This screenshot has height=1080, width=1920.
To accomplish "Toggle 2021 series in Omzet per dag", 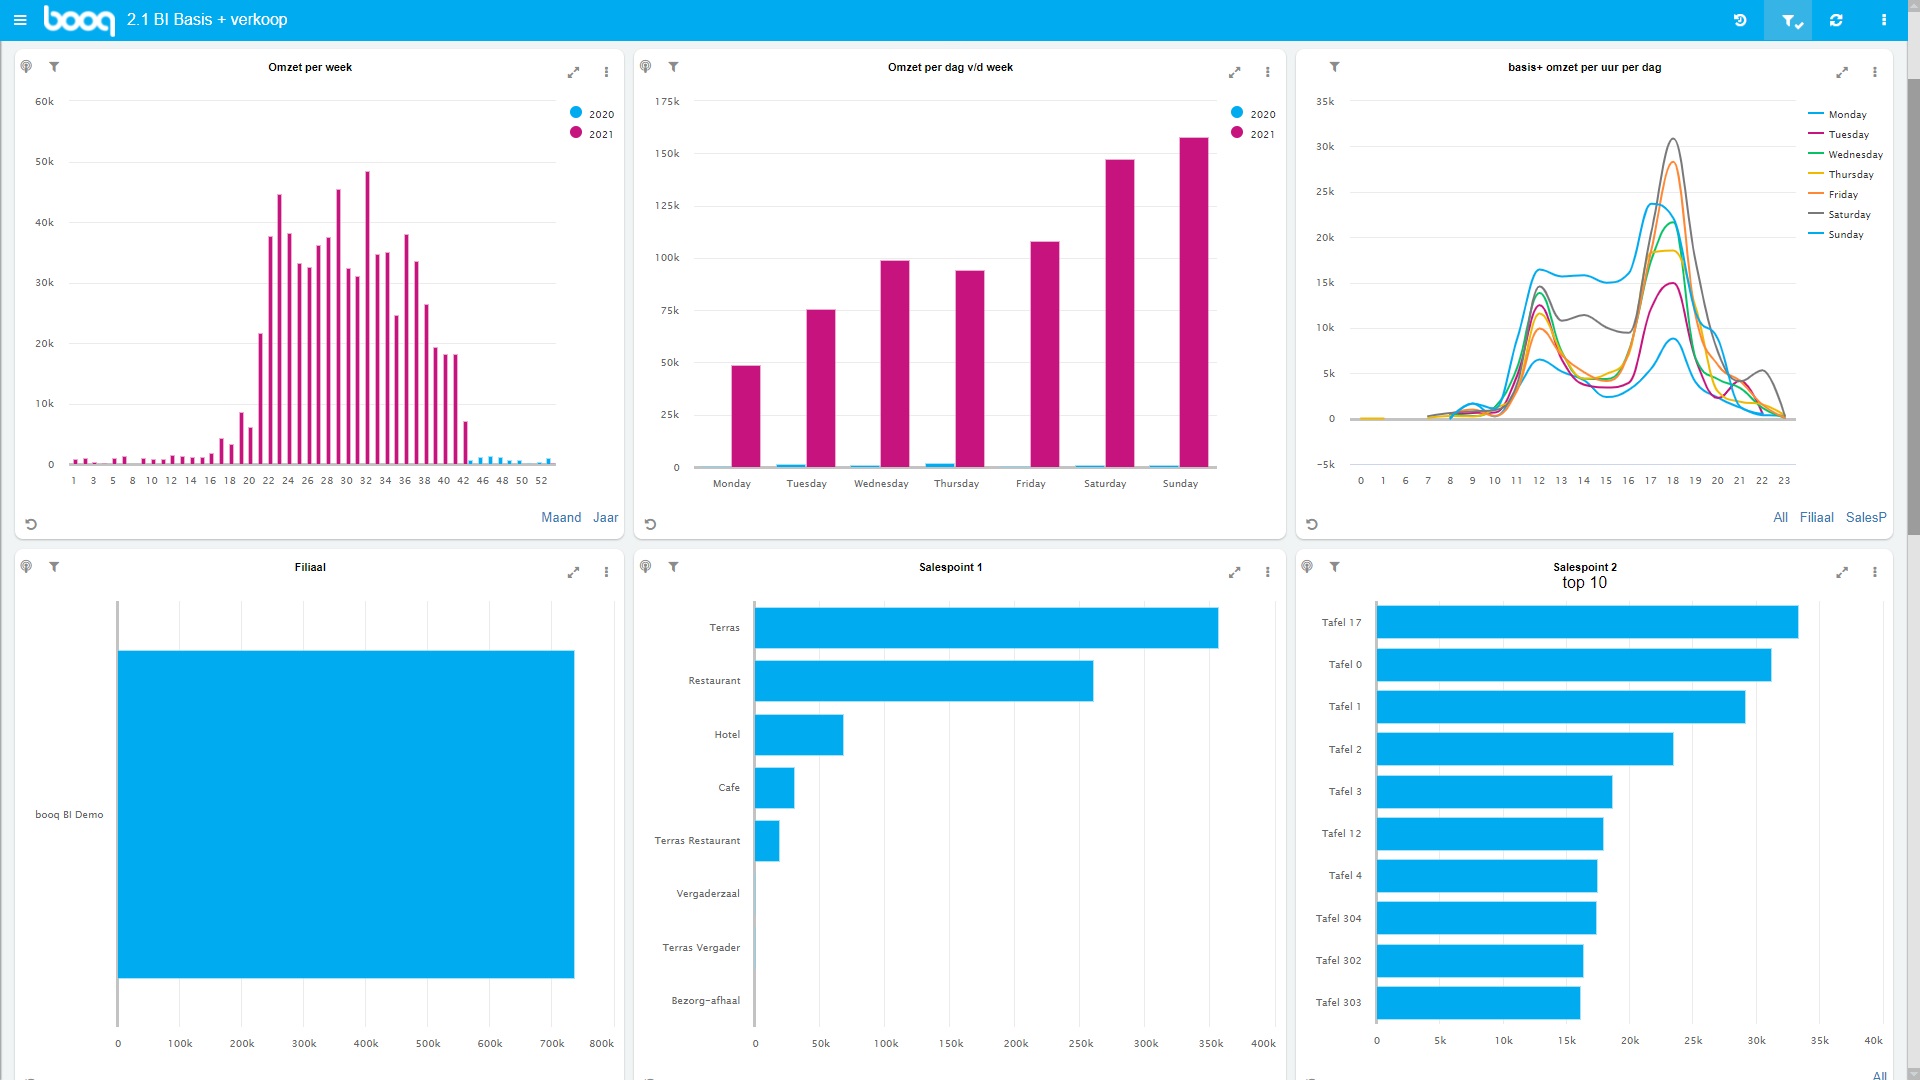I will (1253, 134).
